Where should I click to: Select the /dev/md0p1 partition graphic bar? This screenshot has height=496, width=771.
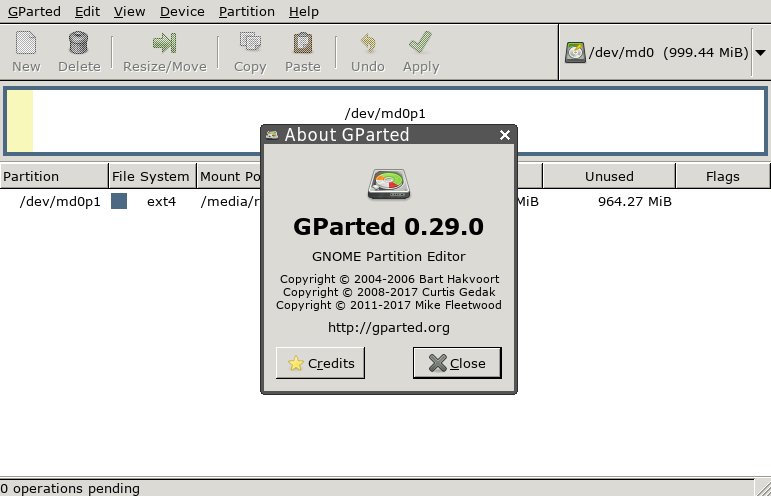pos(386,121)
